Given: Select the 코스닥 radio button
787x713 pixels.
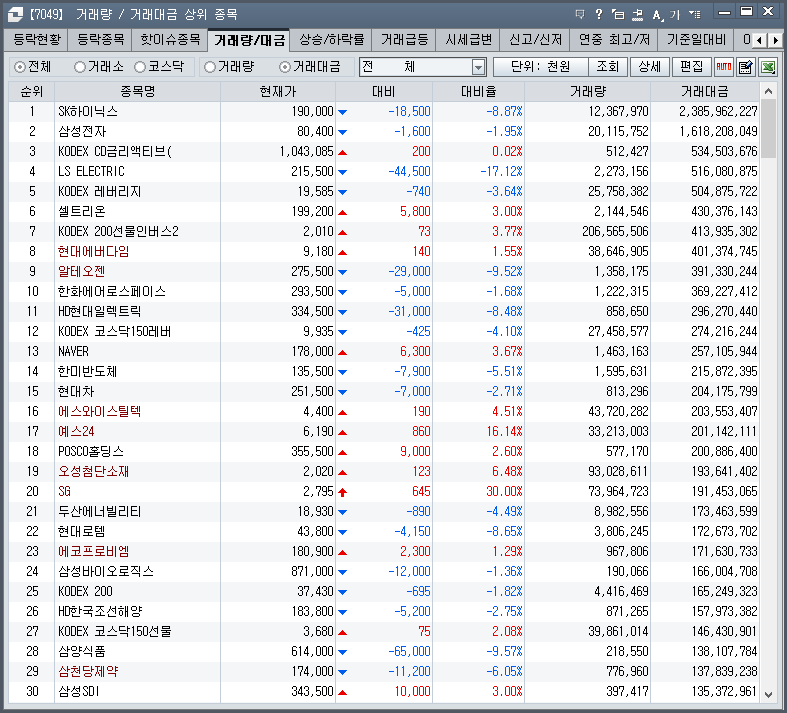Looking at the screenshot, I should (x=140, y=67).
